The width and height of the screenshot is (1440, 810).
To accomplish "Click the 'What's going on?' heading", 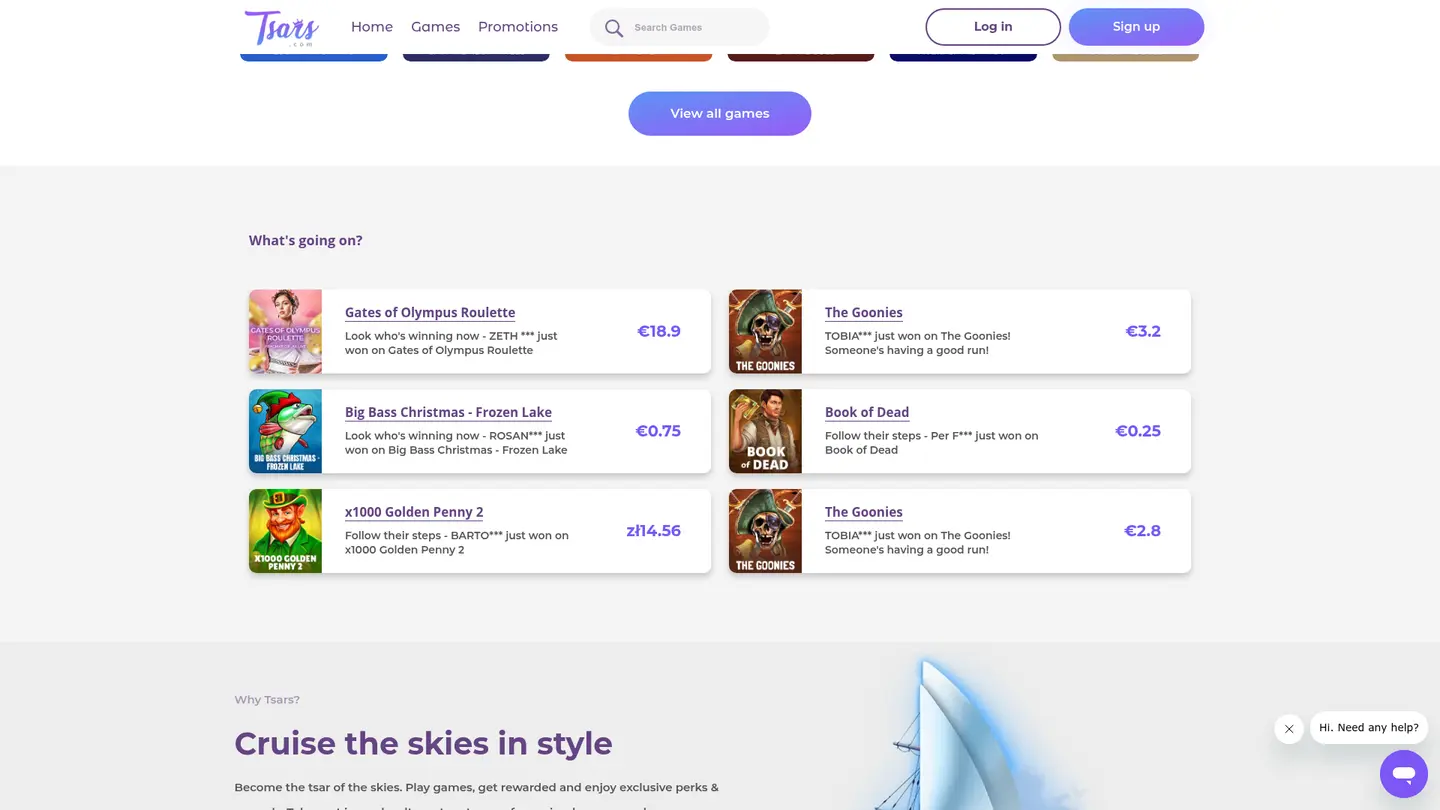I will (306, 241).
